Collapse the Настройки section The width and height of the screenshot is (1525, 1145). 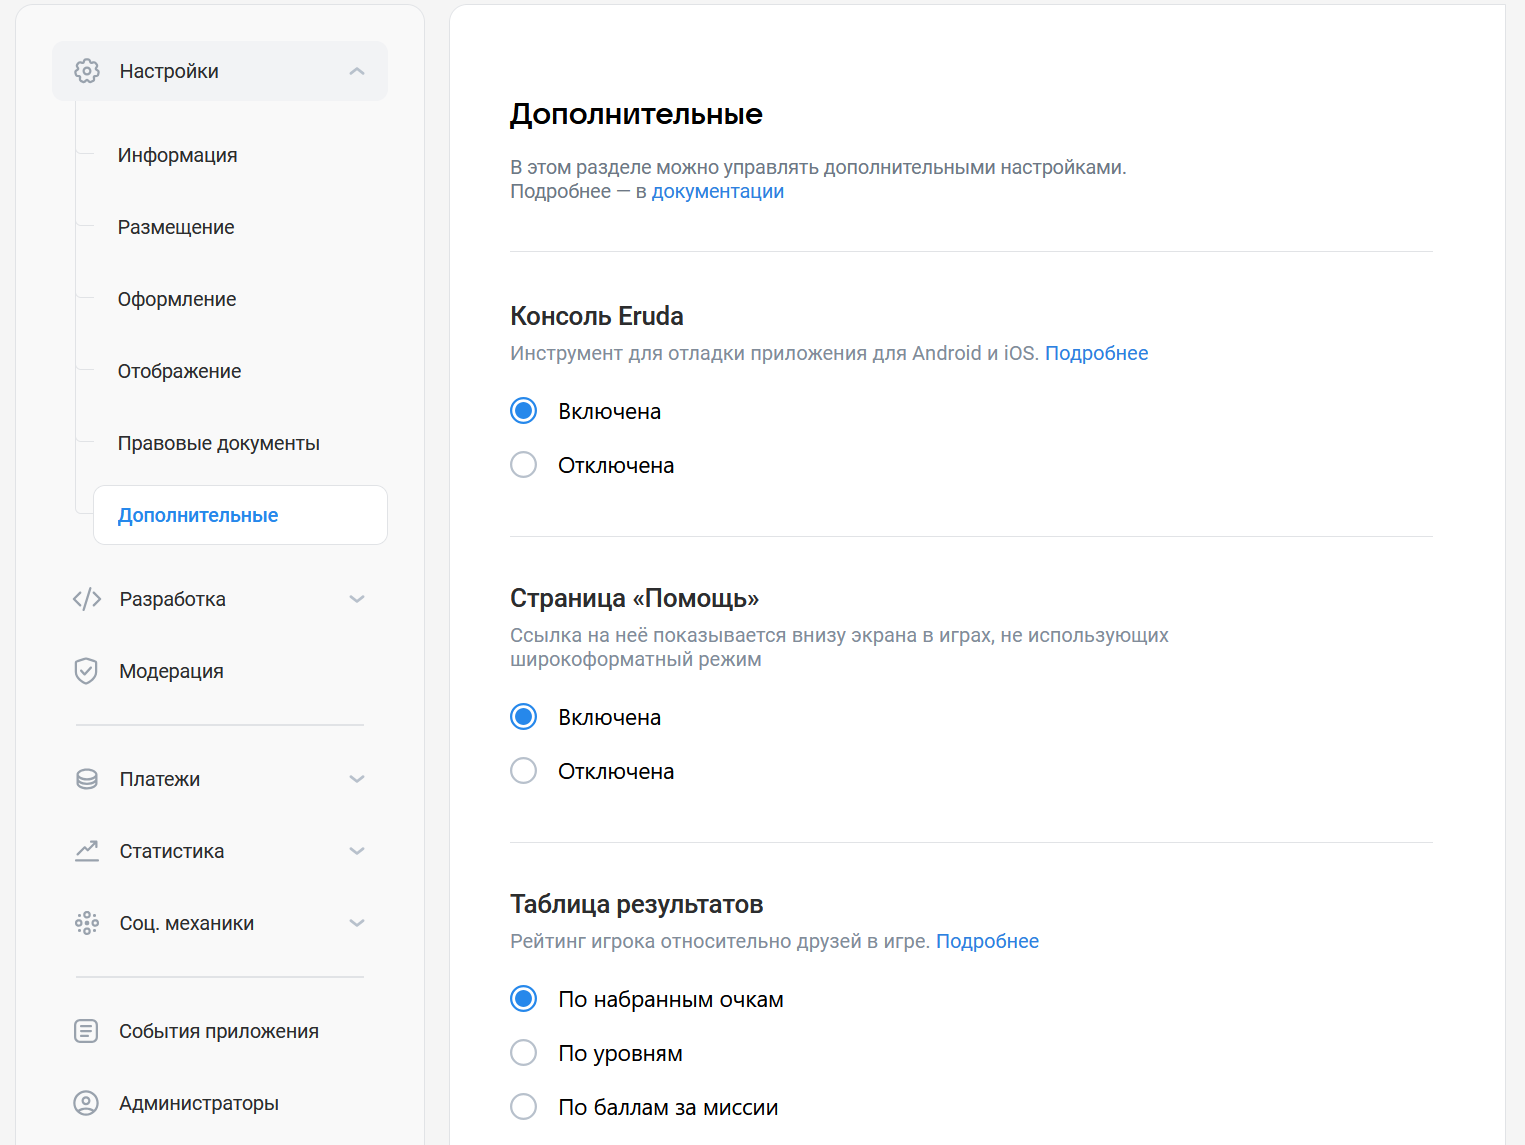click(356, 70)
